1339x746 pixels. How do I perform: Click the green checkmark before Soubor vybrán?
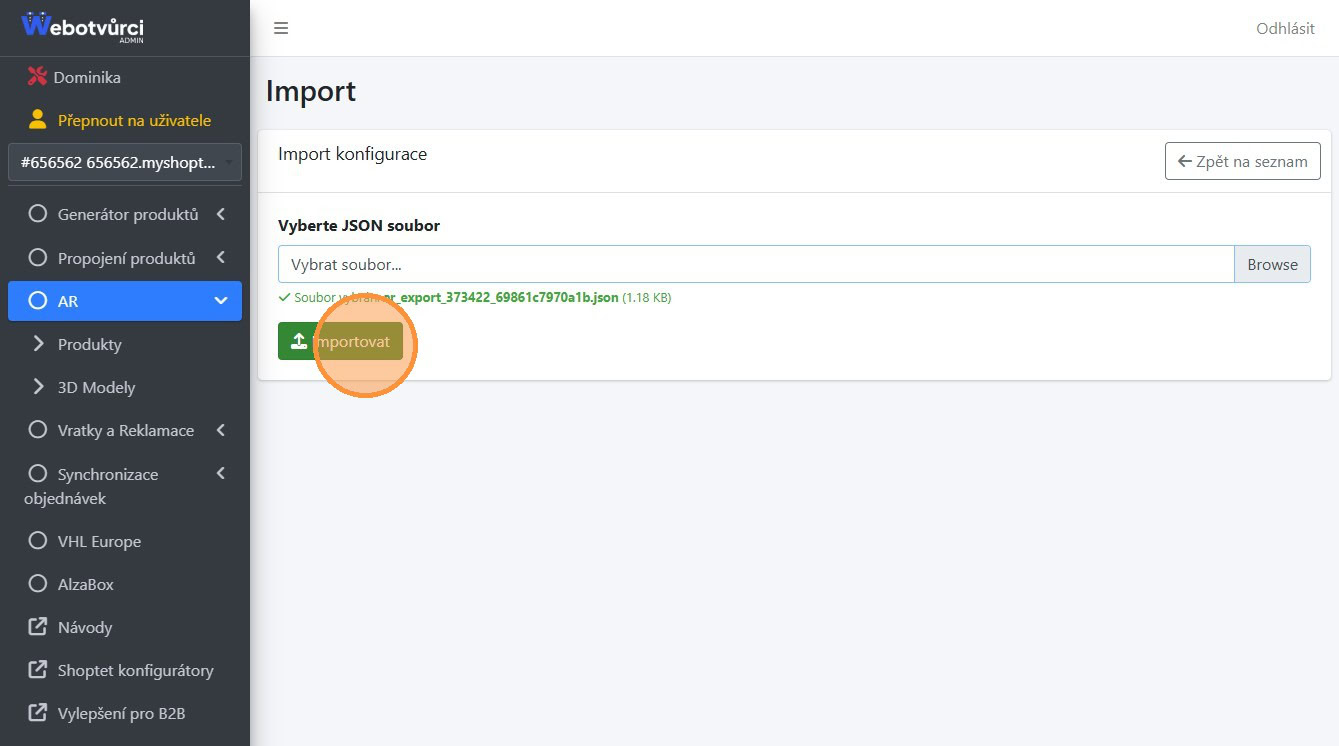284,297
